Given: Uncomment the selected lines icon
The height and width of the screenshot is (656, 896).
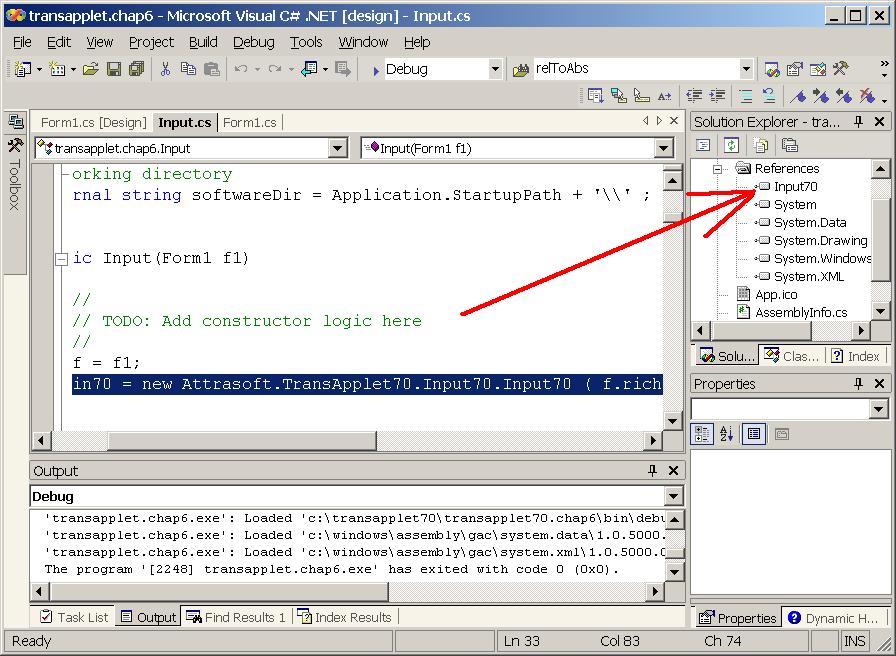Looking at the screenshot, I should click(x=769, y=96).
